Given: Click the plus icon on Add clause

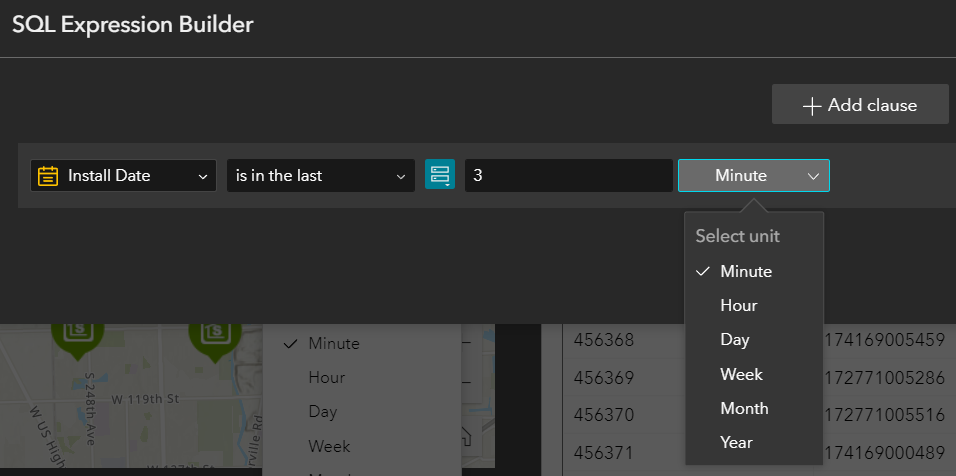Looking at the screenshot, I should [x=812, y=105].
